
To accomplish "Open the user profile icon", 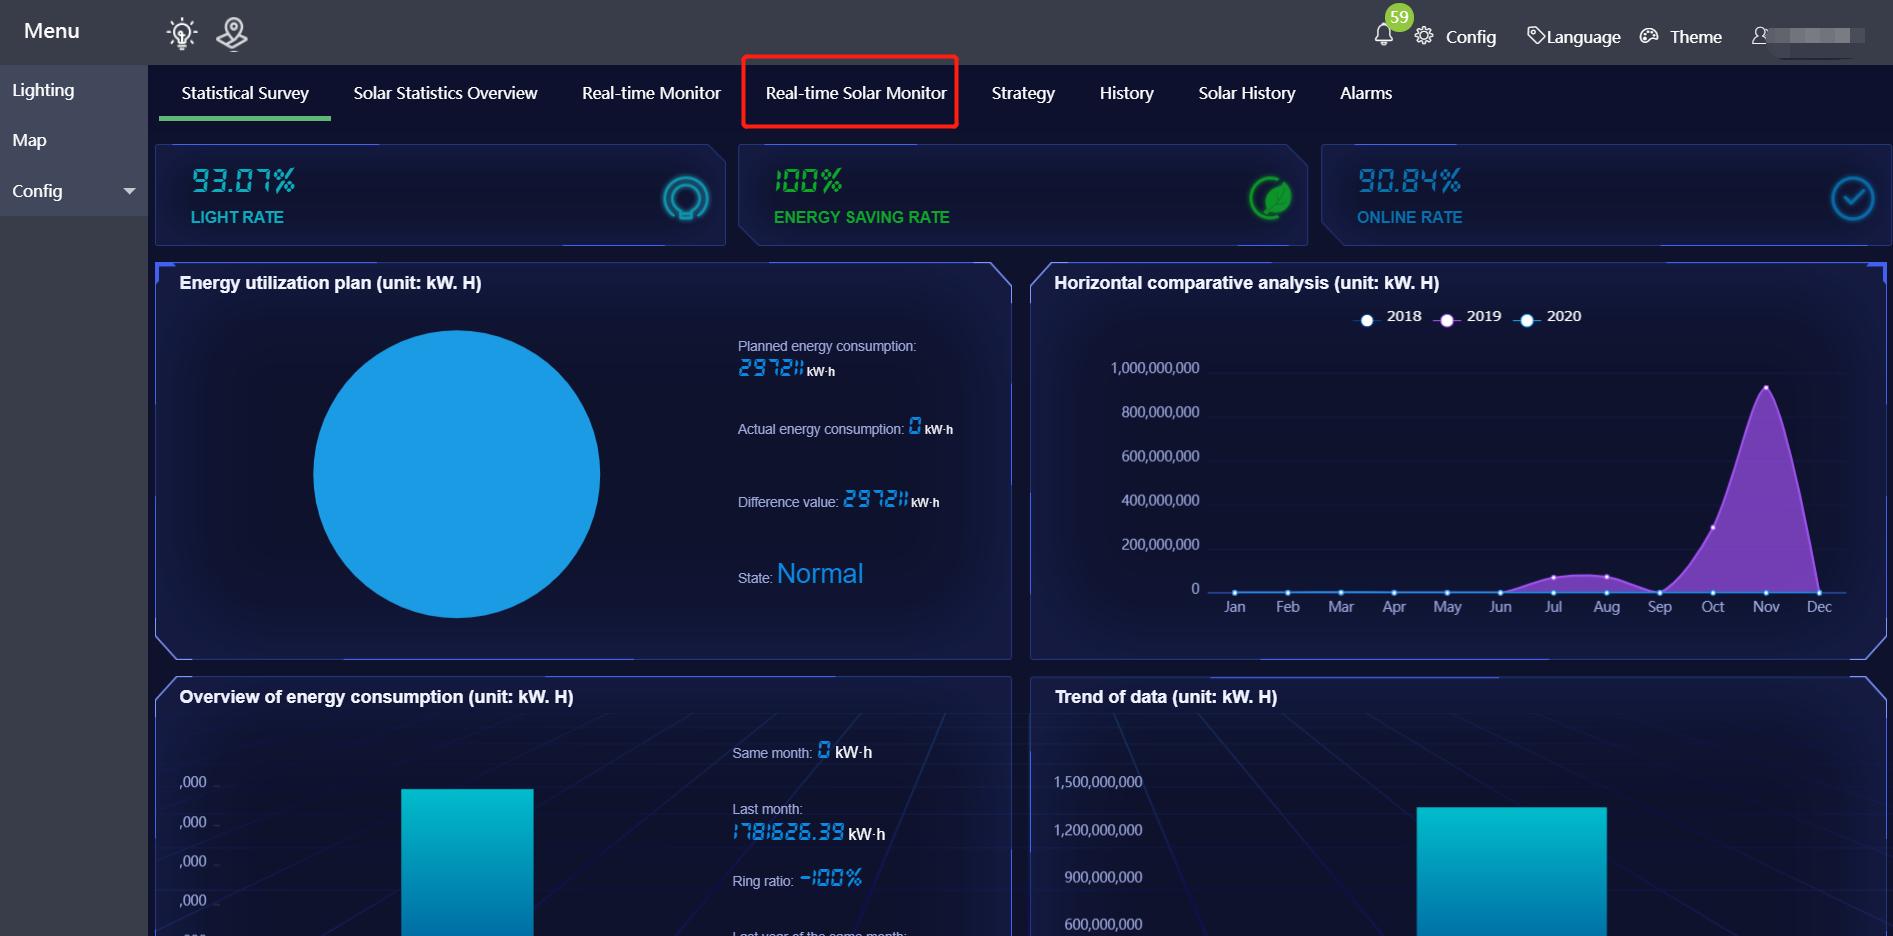I will pyautogui.click(x=1759, y=36).
